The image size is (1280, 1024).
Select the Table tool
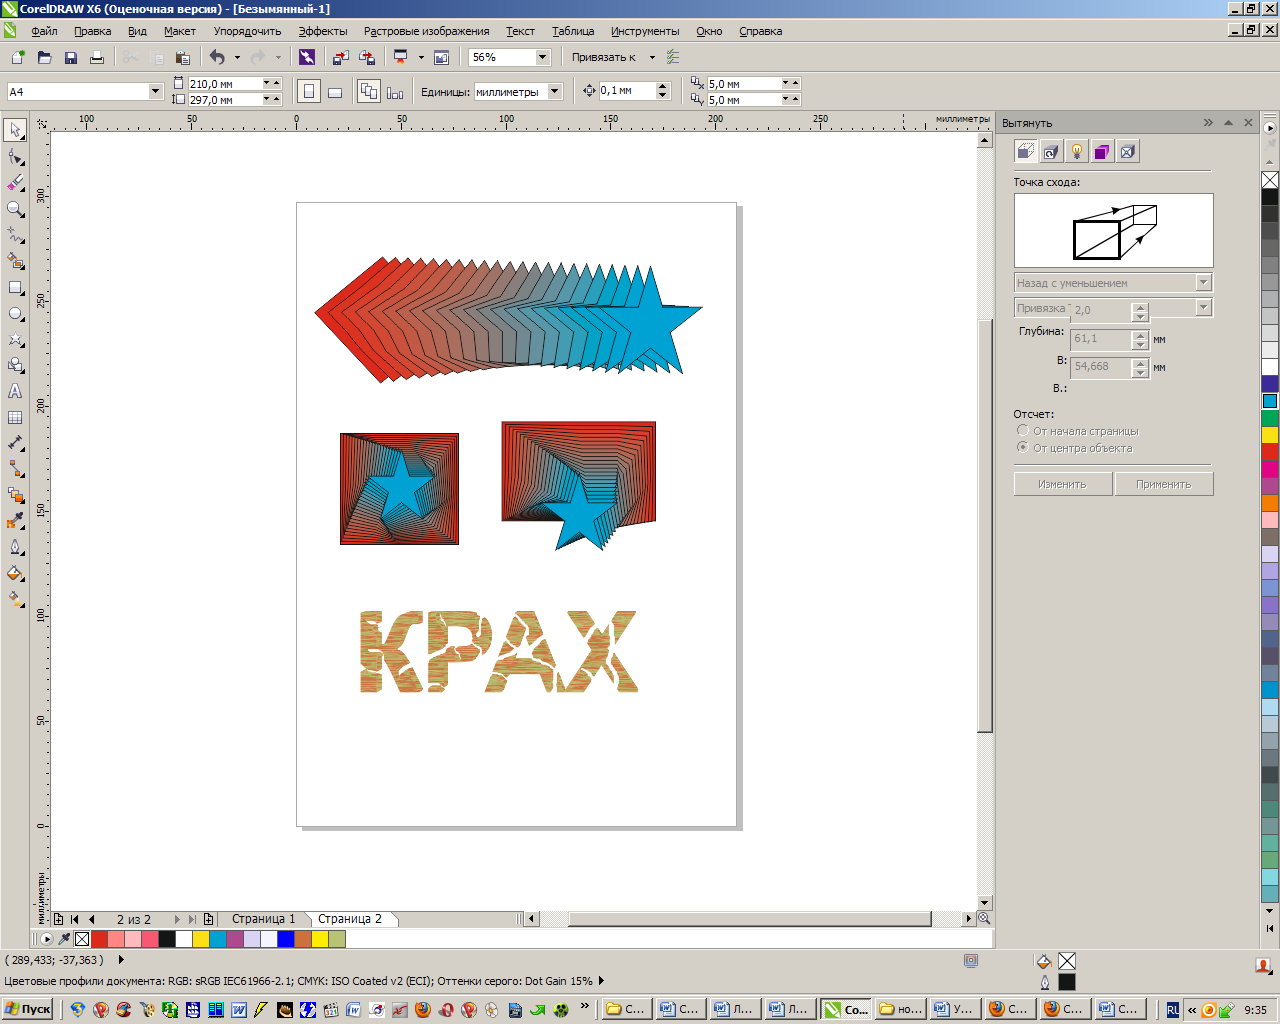(x=15, y=417)
